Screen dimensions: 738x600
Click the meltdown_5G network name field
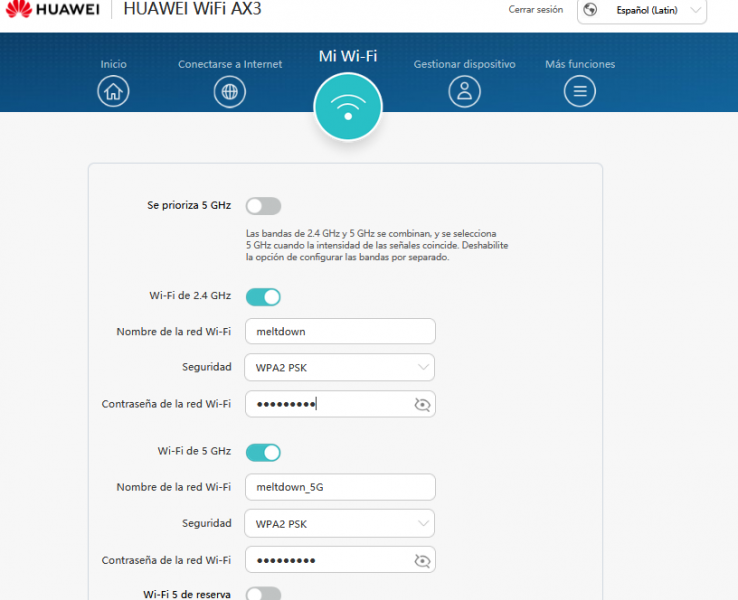point(339,487)
